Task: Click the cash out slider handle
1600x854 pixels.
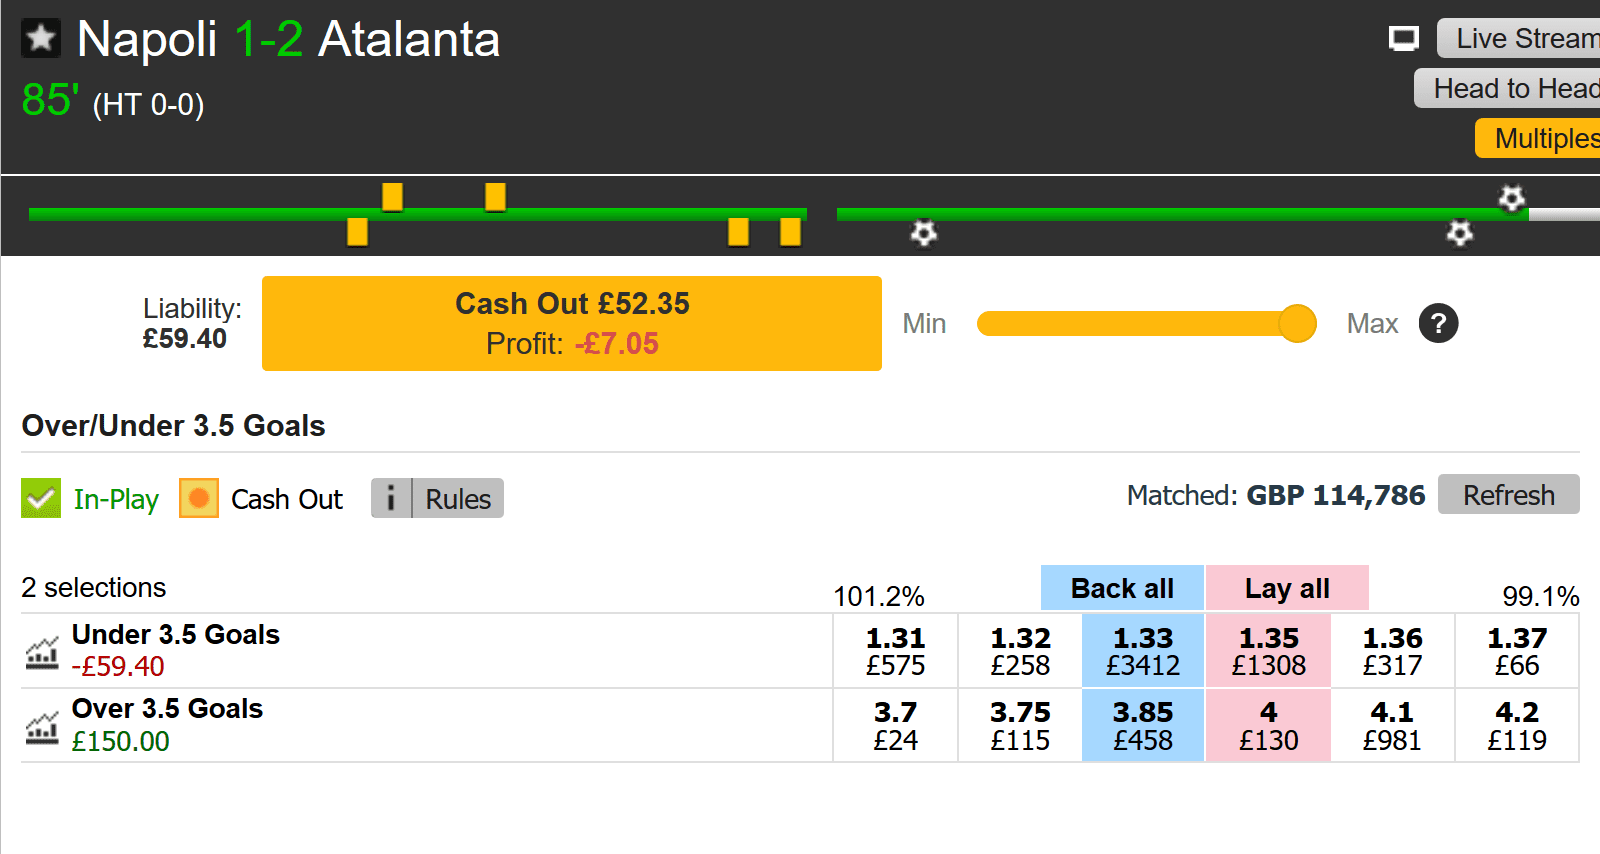Action: point(1297,323)
